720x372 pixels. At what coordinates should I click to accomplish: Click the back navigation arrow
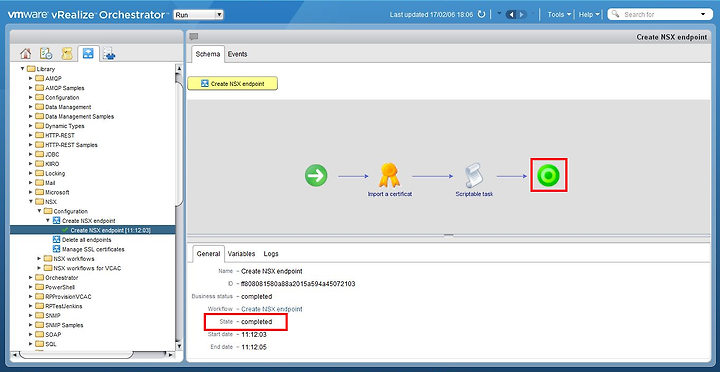click(x=512, y=15)
